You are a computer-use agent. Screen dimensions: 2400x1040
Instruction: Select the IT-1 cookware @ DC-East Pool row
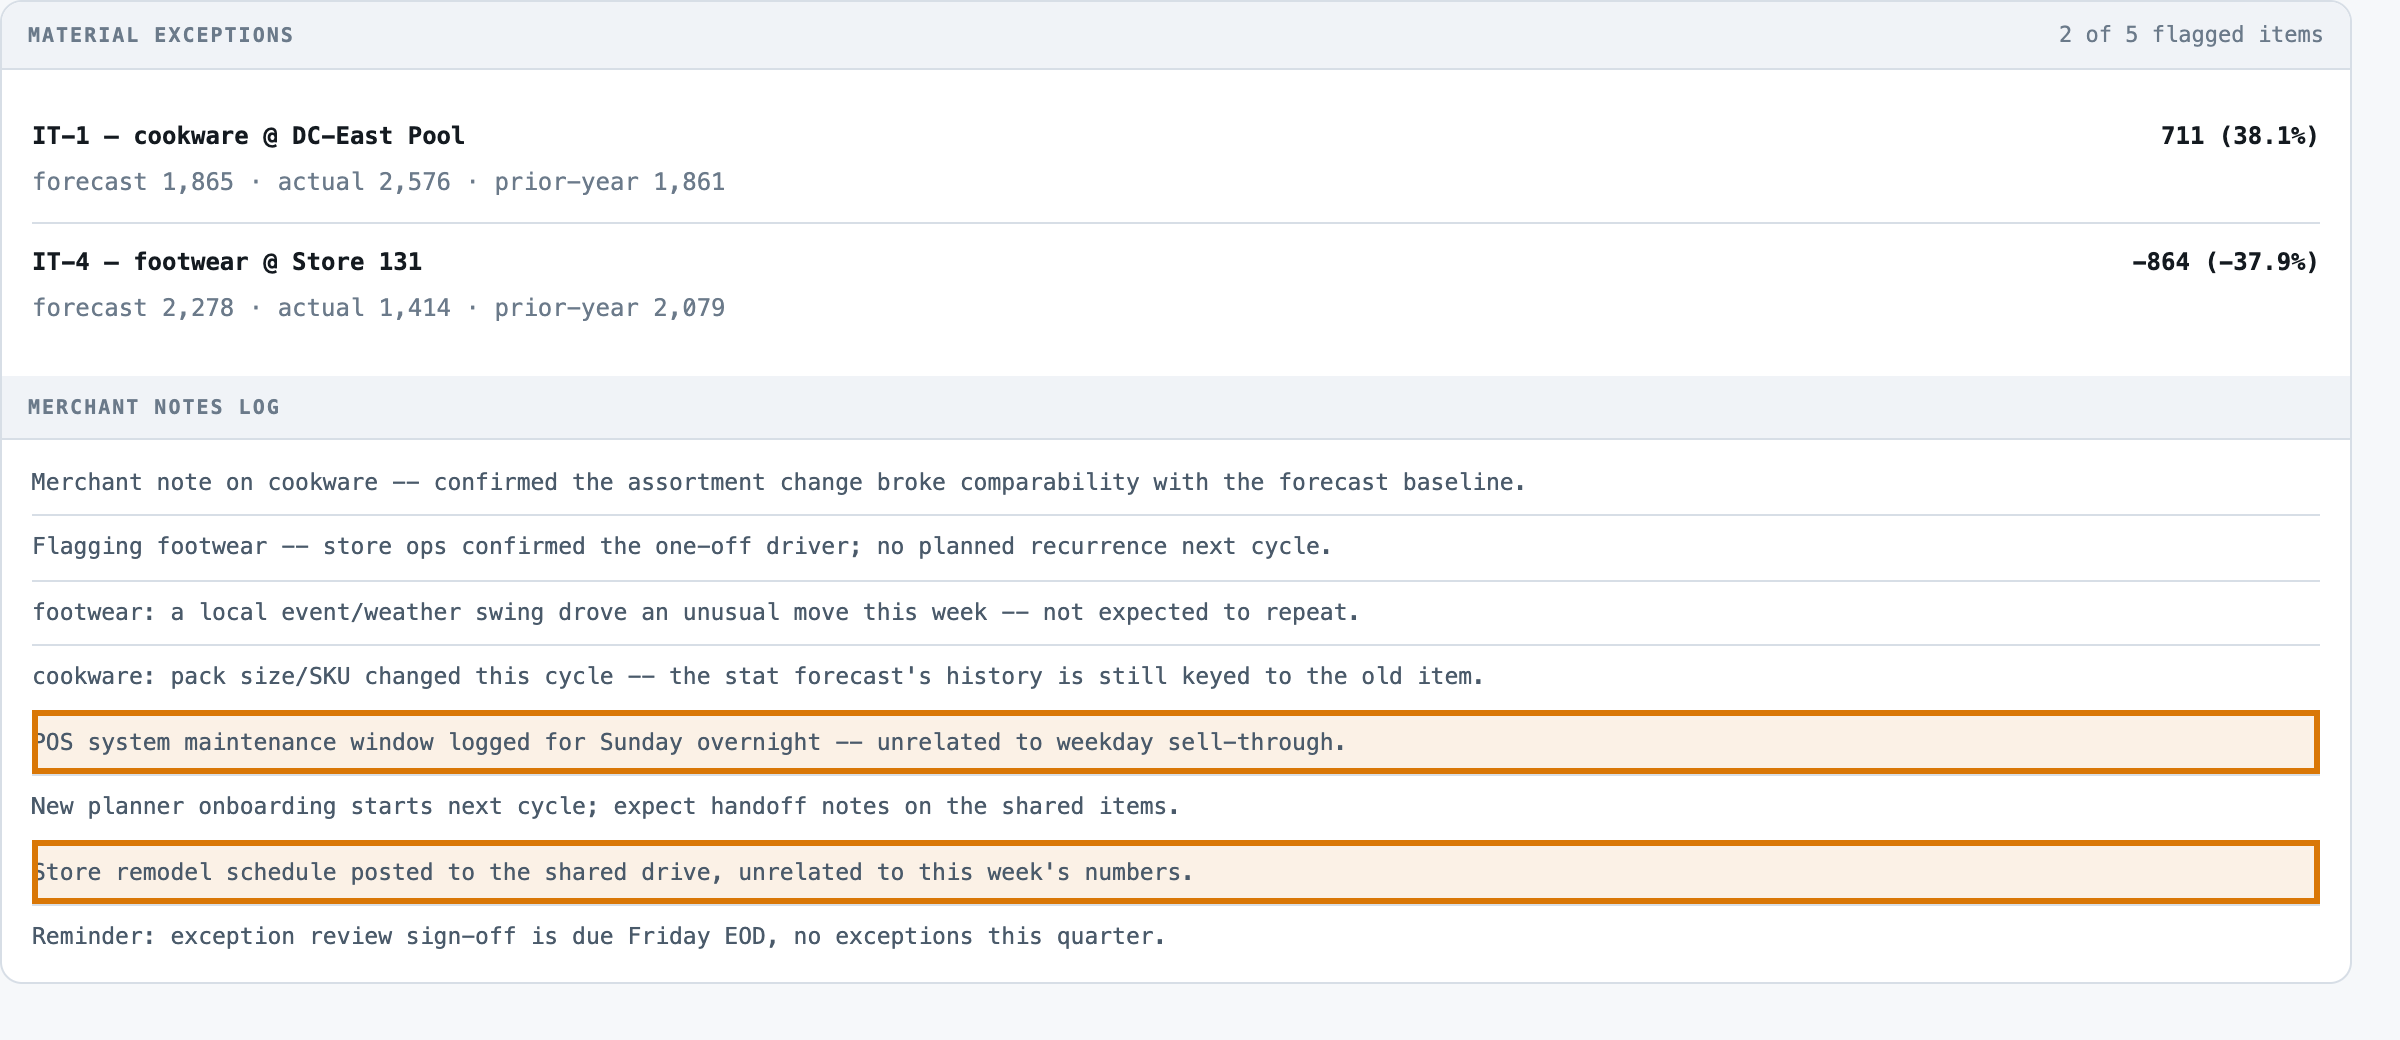(1175, 159)
